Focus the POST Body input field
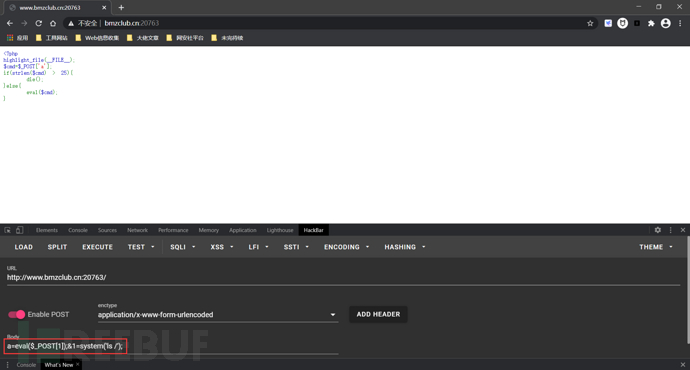 (x=172, y=346)
